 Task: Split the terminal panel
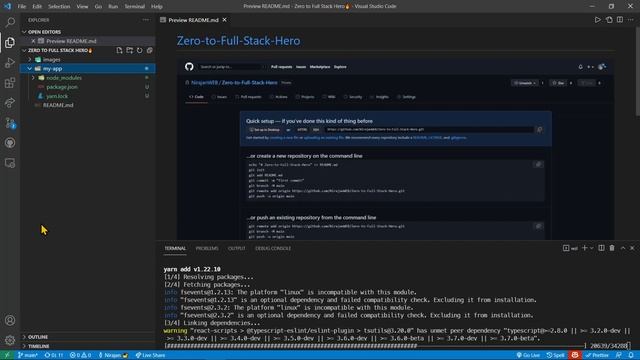tap(601, 248)
